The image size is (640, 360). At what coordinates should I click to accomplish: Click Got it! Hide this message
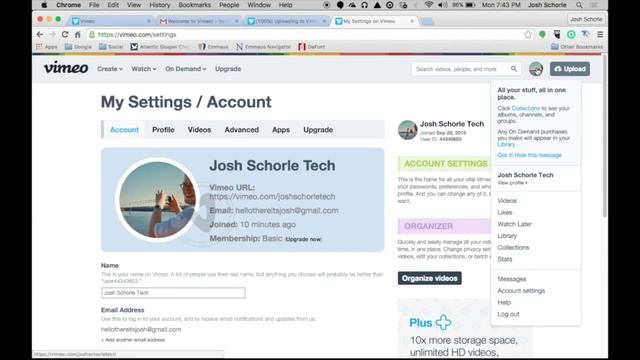529,155
